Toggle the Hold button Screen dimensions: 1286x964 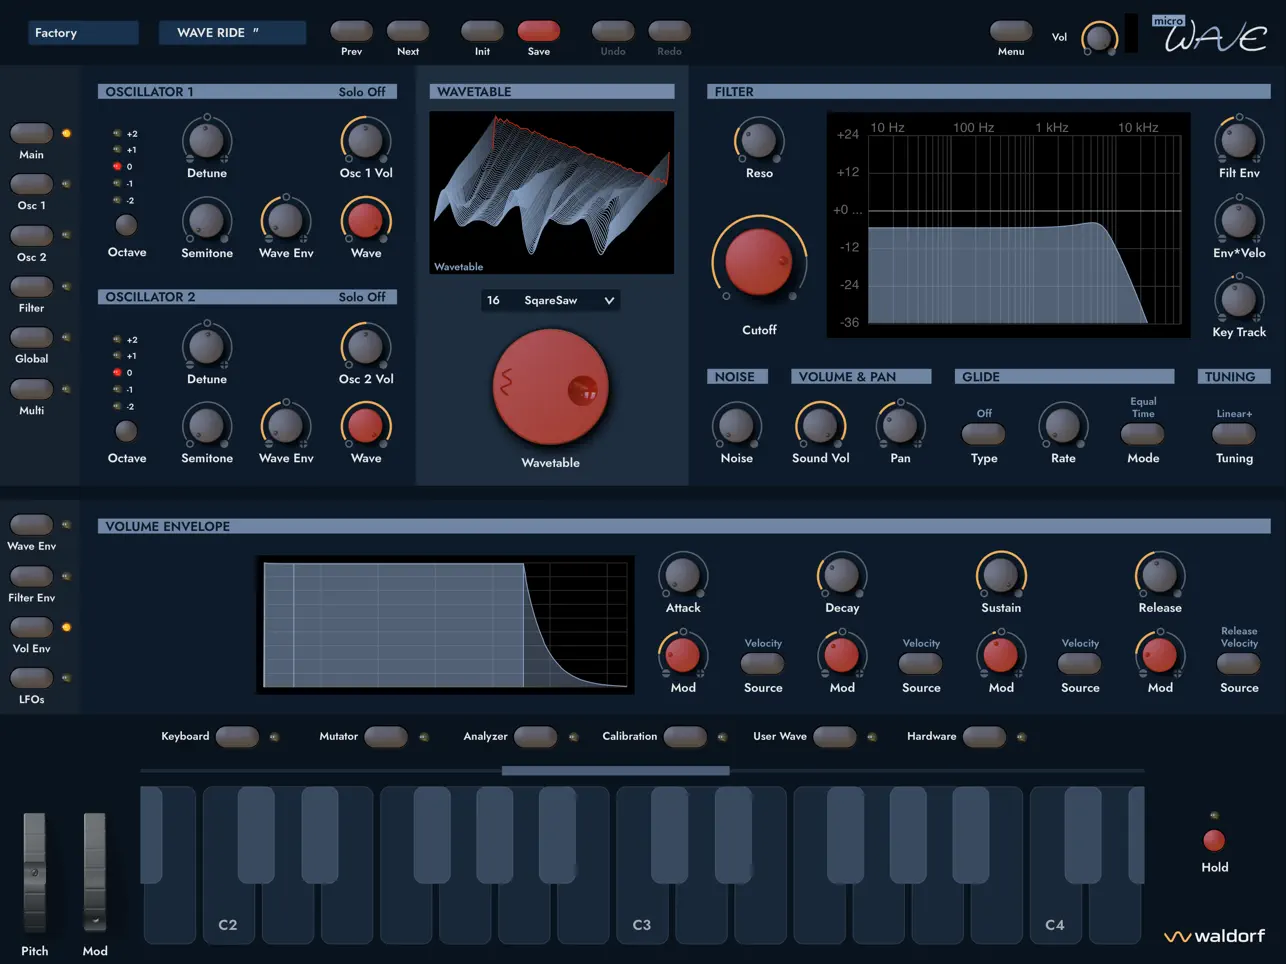coord(1214,840)
